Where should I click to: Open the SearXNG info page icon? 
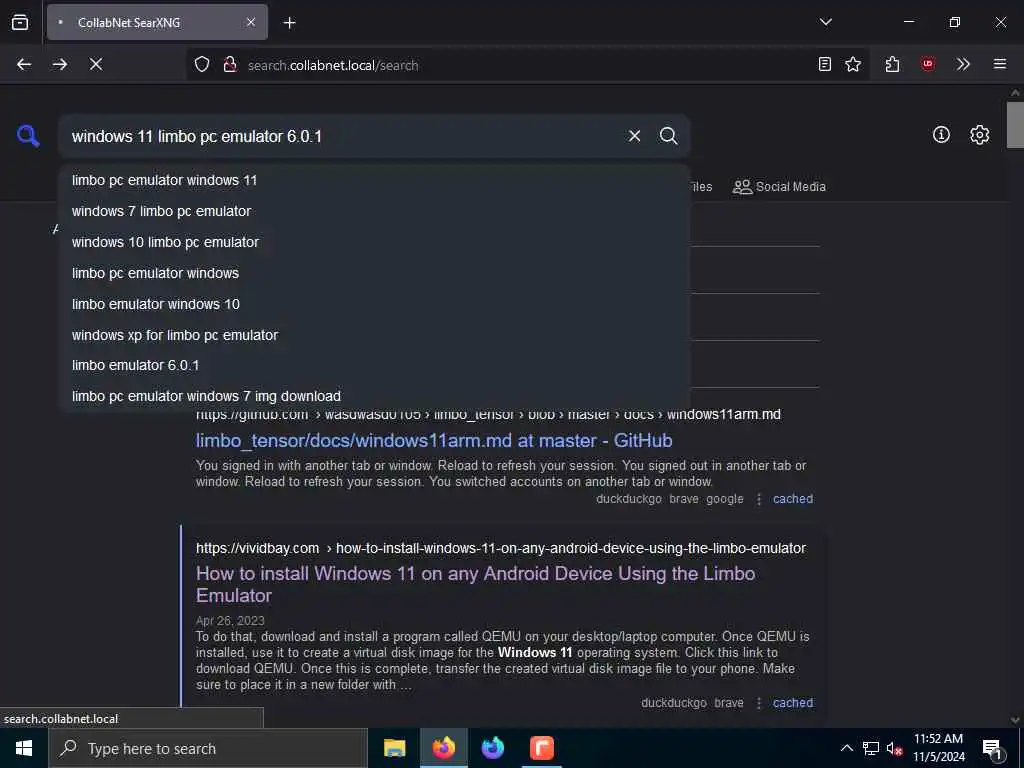(940, 135)
